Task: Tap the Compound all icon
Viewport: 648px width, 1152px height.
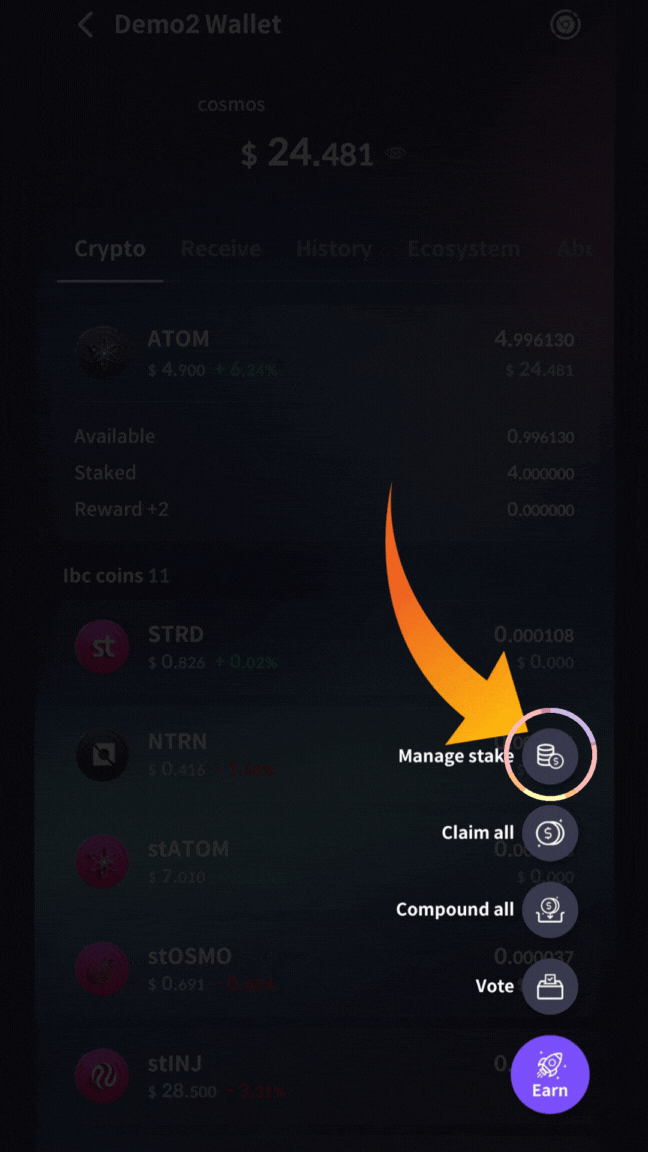Action: 550,910
